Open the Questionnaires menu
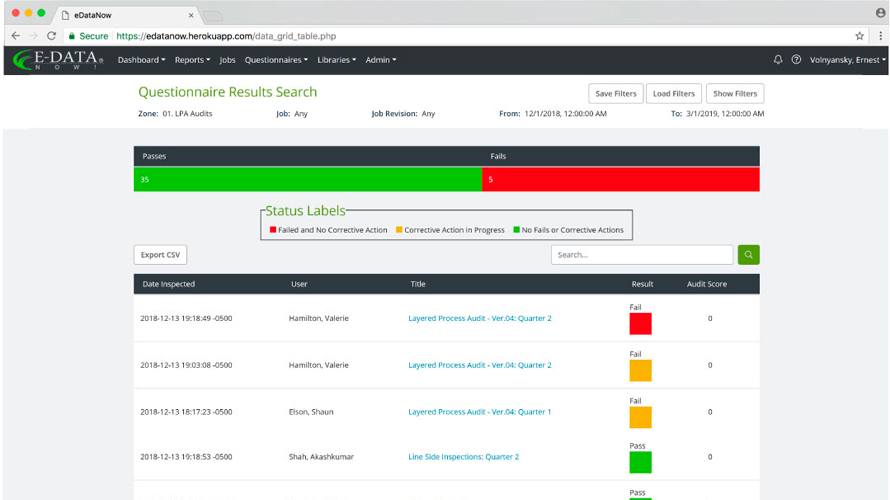 tap(276, 60)
